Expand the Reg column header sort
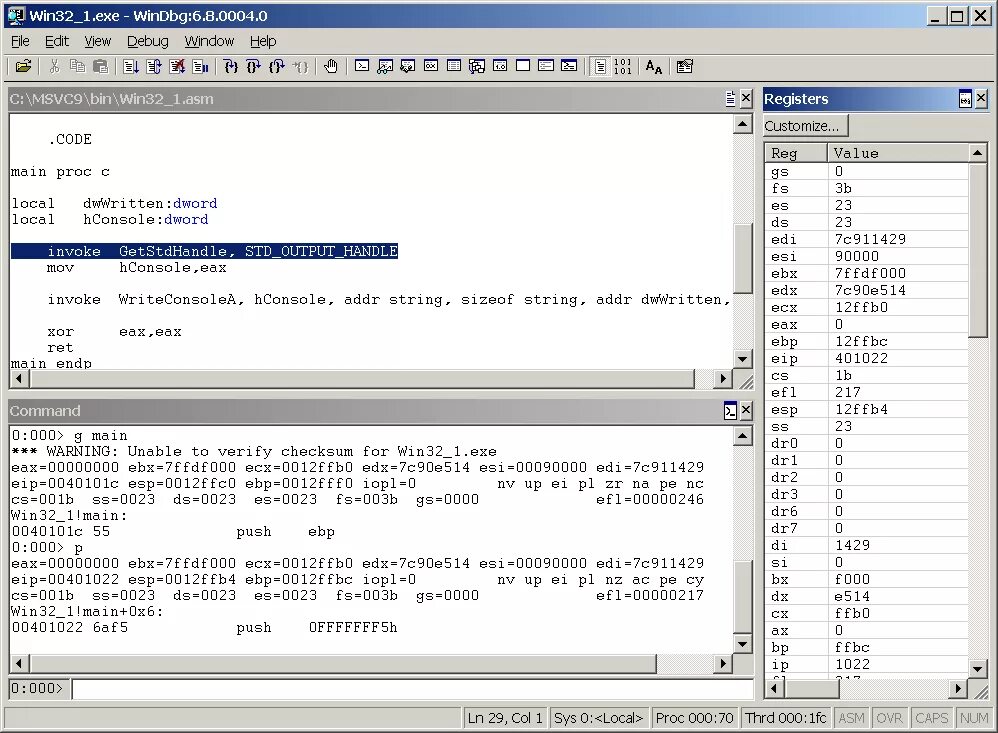This screenshot has height=733, width=998. [794, 152]
